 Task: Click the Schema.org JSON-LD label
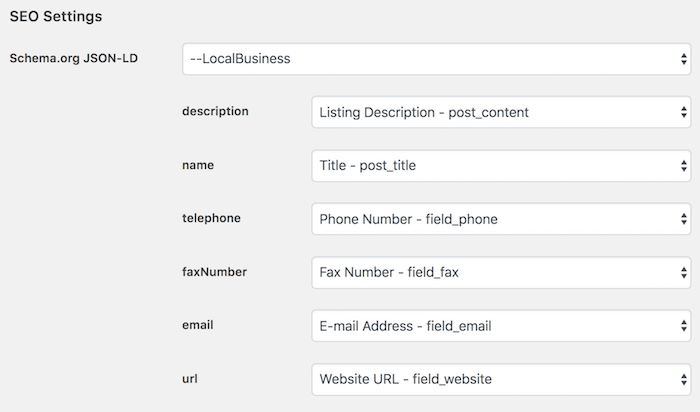[74, 58]
